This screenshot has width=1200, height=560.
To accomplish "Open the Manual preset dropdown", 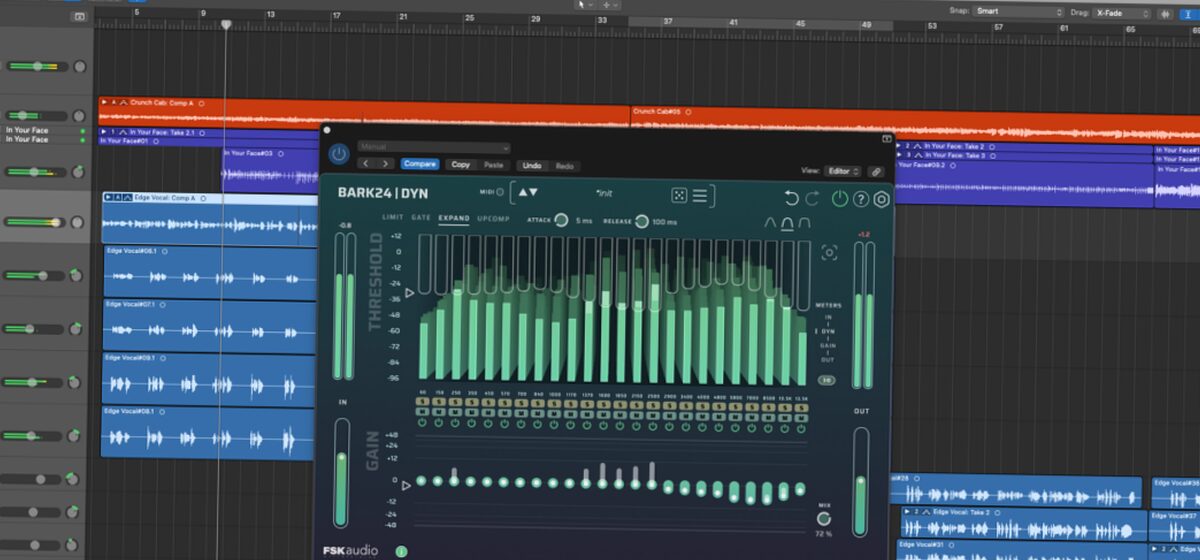I will (x=432, y=147).
